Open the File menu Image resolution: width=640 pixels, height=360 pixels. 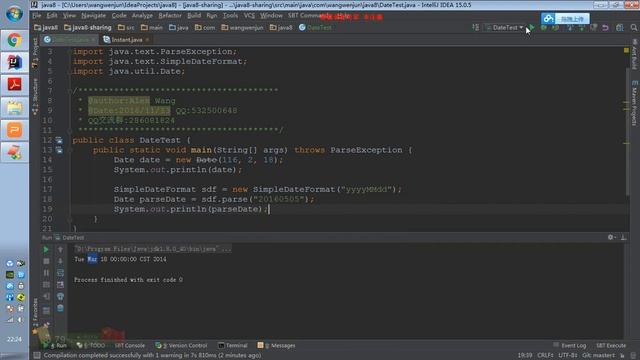37,16
